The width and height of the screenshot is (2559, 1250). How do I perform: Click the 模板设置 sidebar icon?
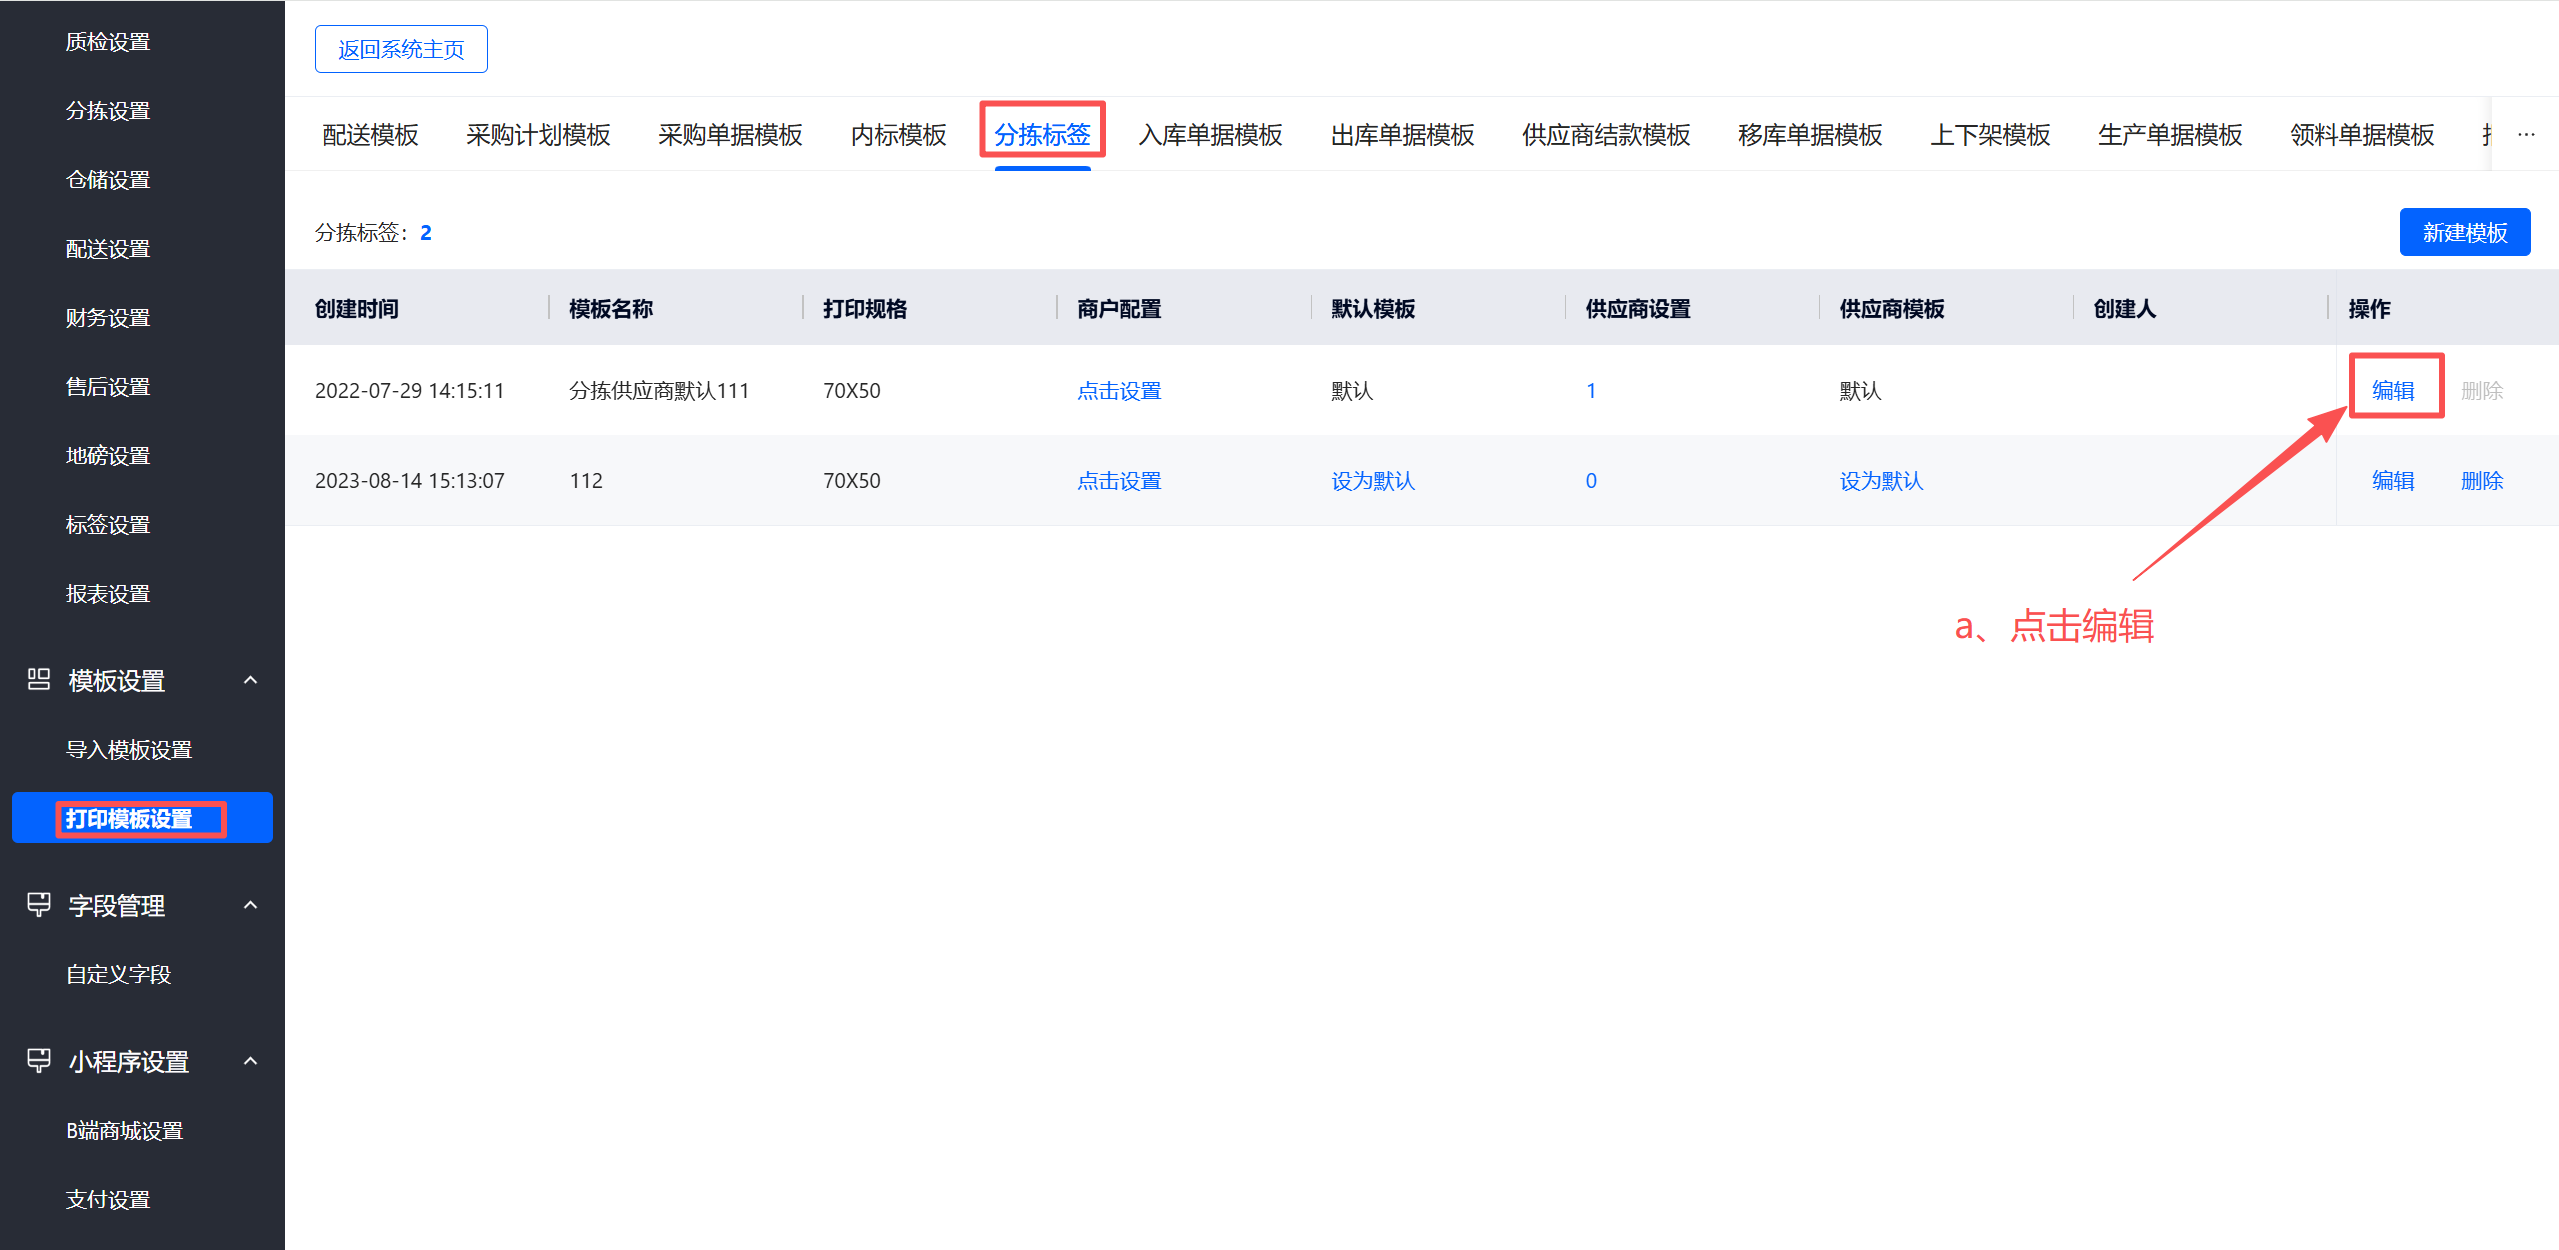39,680
